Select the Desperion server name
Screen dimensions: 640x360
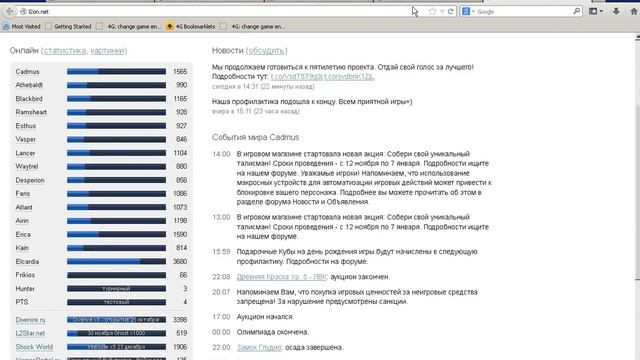point(30,180)
